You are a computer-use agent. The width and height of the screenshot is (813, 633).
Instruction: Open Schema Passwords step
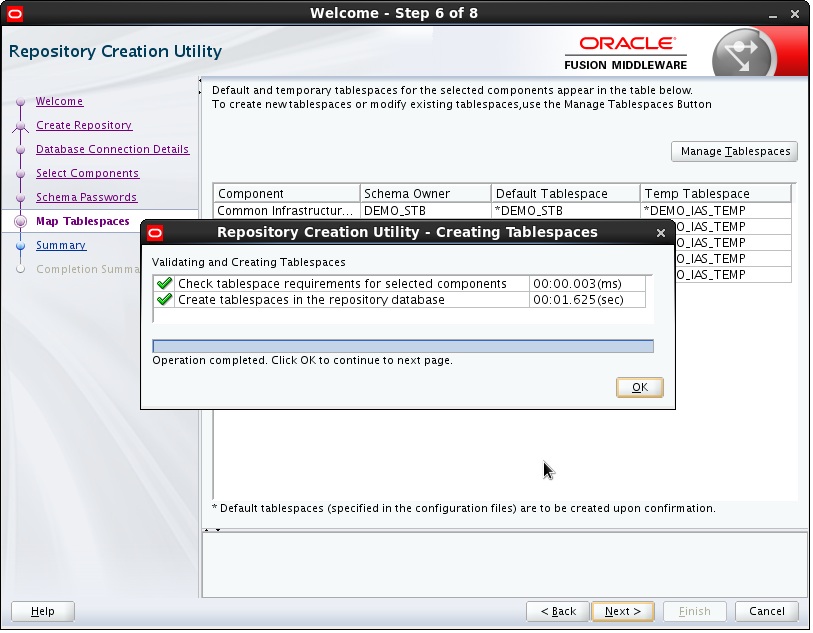(x=87, y=198)
